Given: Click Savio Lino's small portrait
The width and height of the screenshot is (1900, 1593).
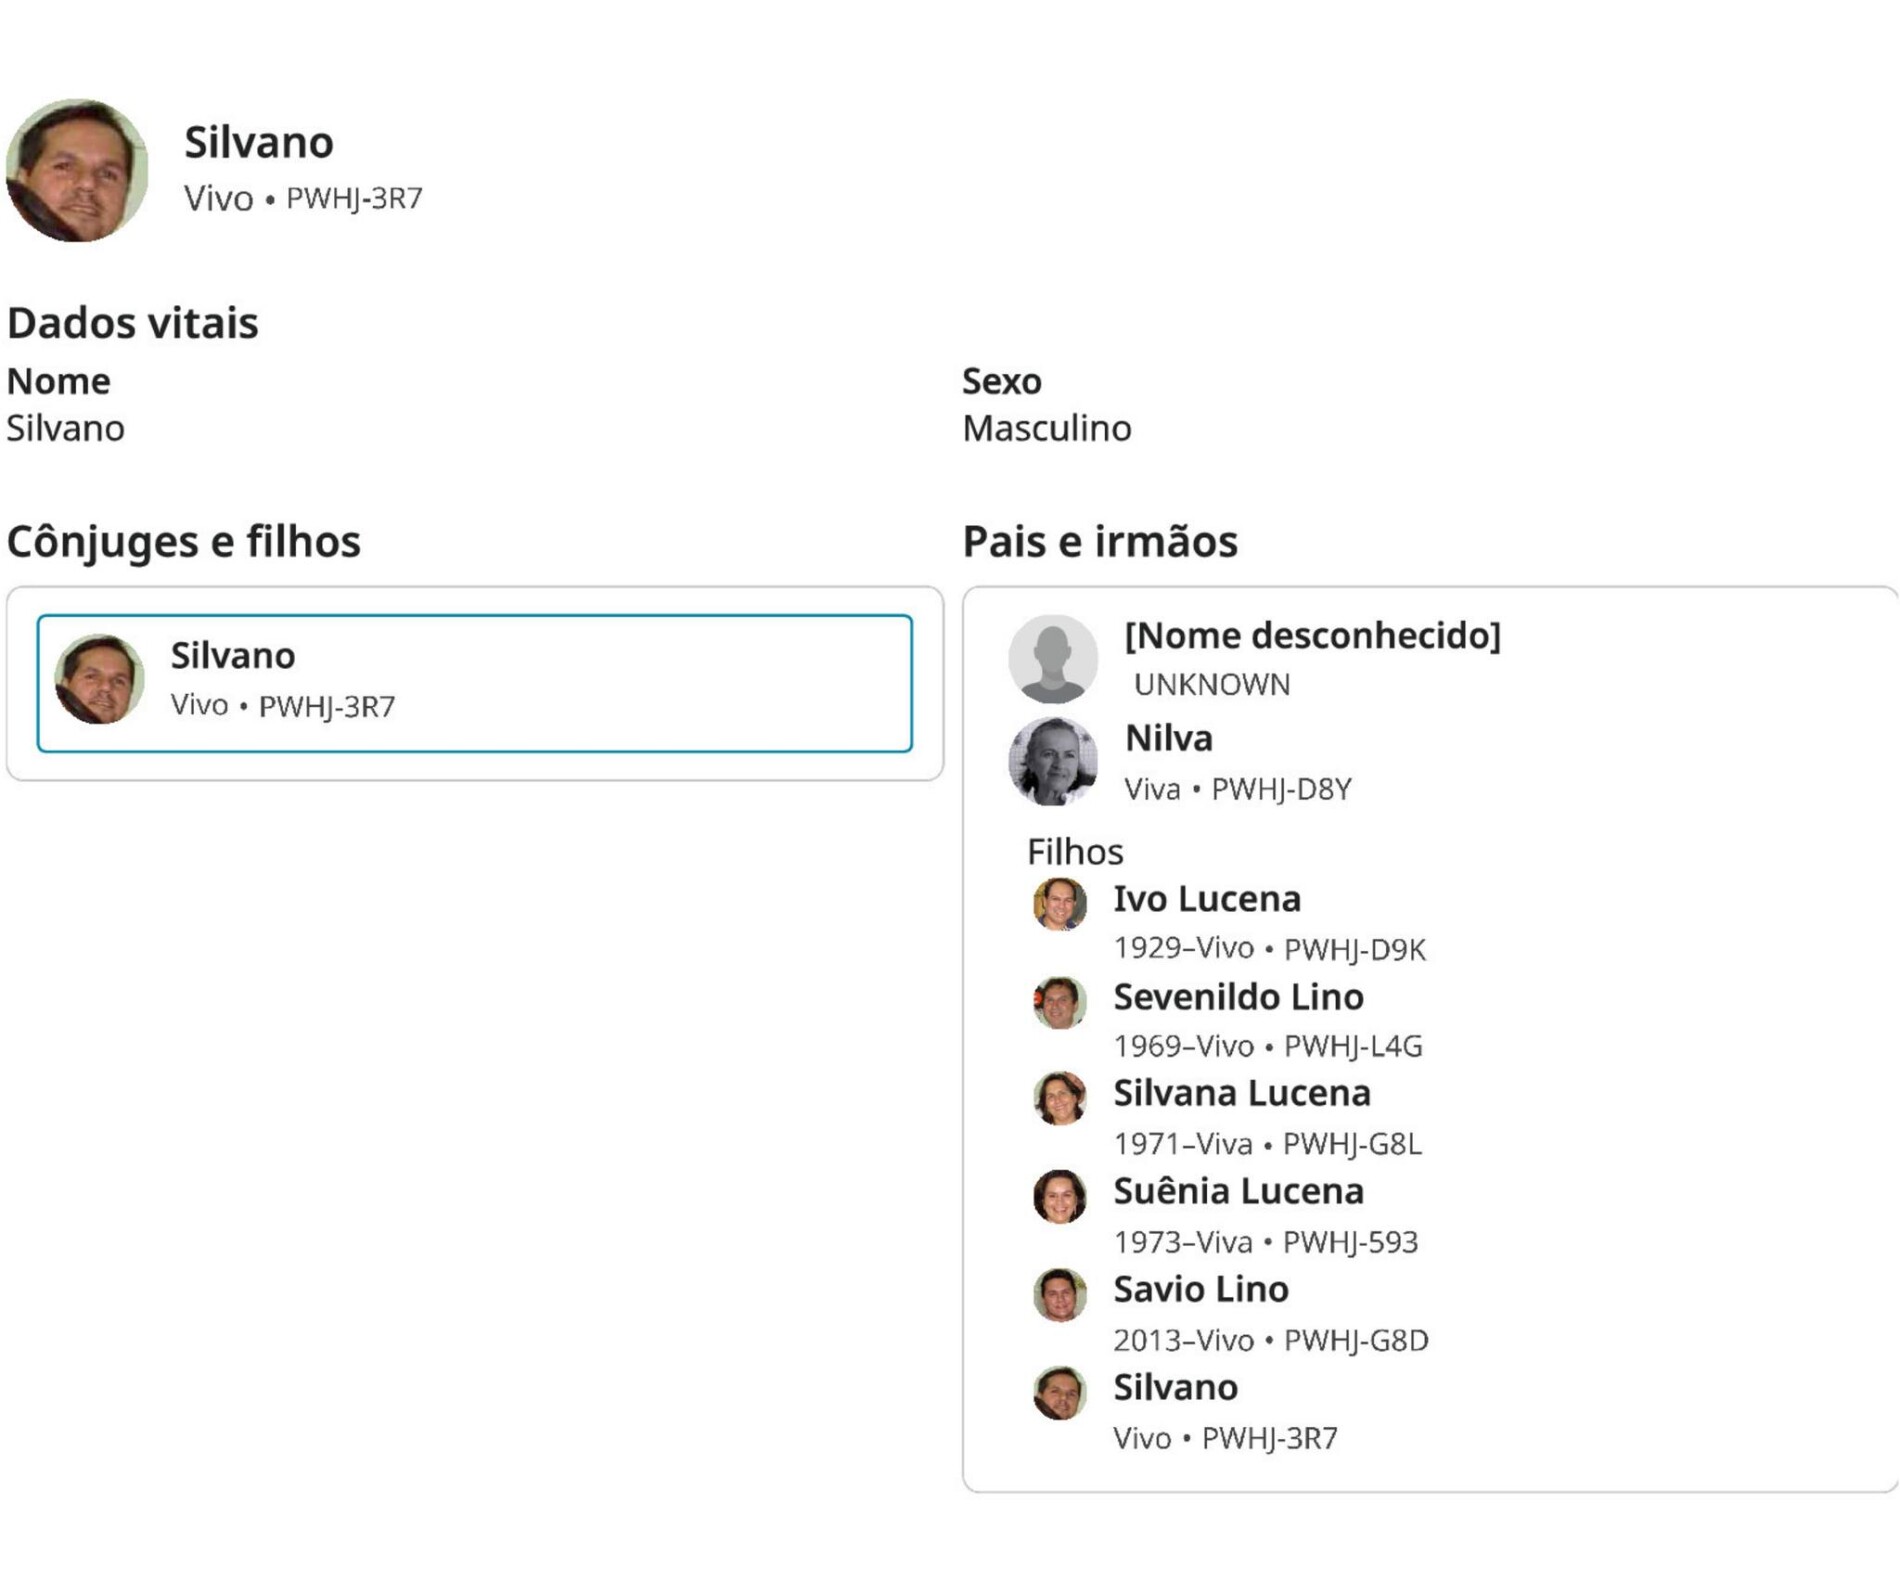Looking at the screenshot, I should pyautogui.click(x=1059, y=1295).
